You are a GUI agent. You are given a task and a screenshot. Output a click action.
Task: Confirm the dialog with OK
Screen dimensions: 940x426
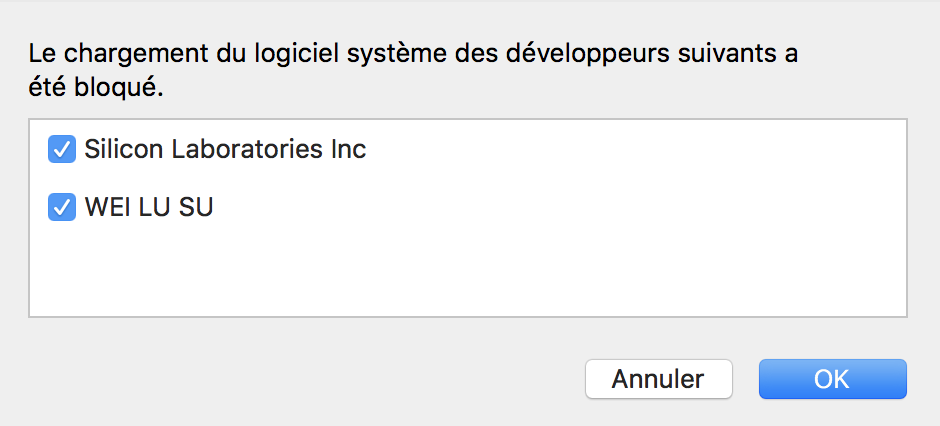click(x=832, y=379)
